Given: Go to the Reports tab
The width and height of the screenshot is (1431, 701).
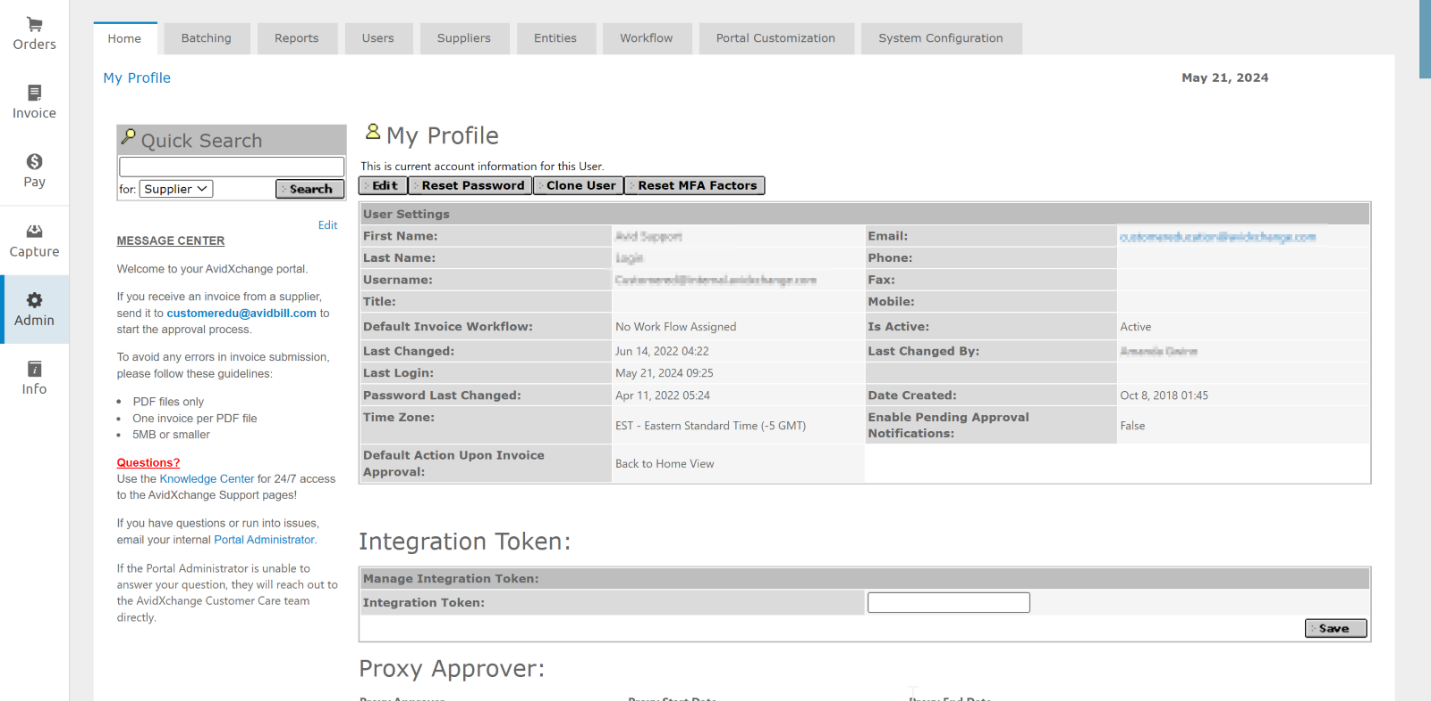Looking at the screenshot, I should [x=296, y=38].
